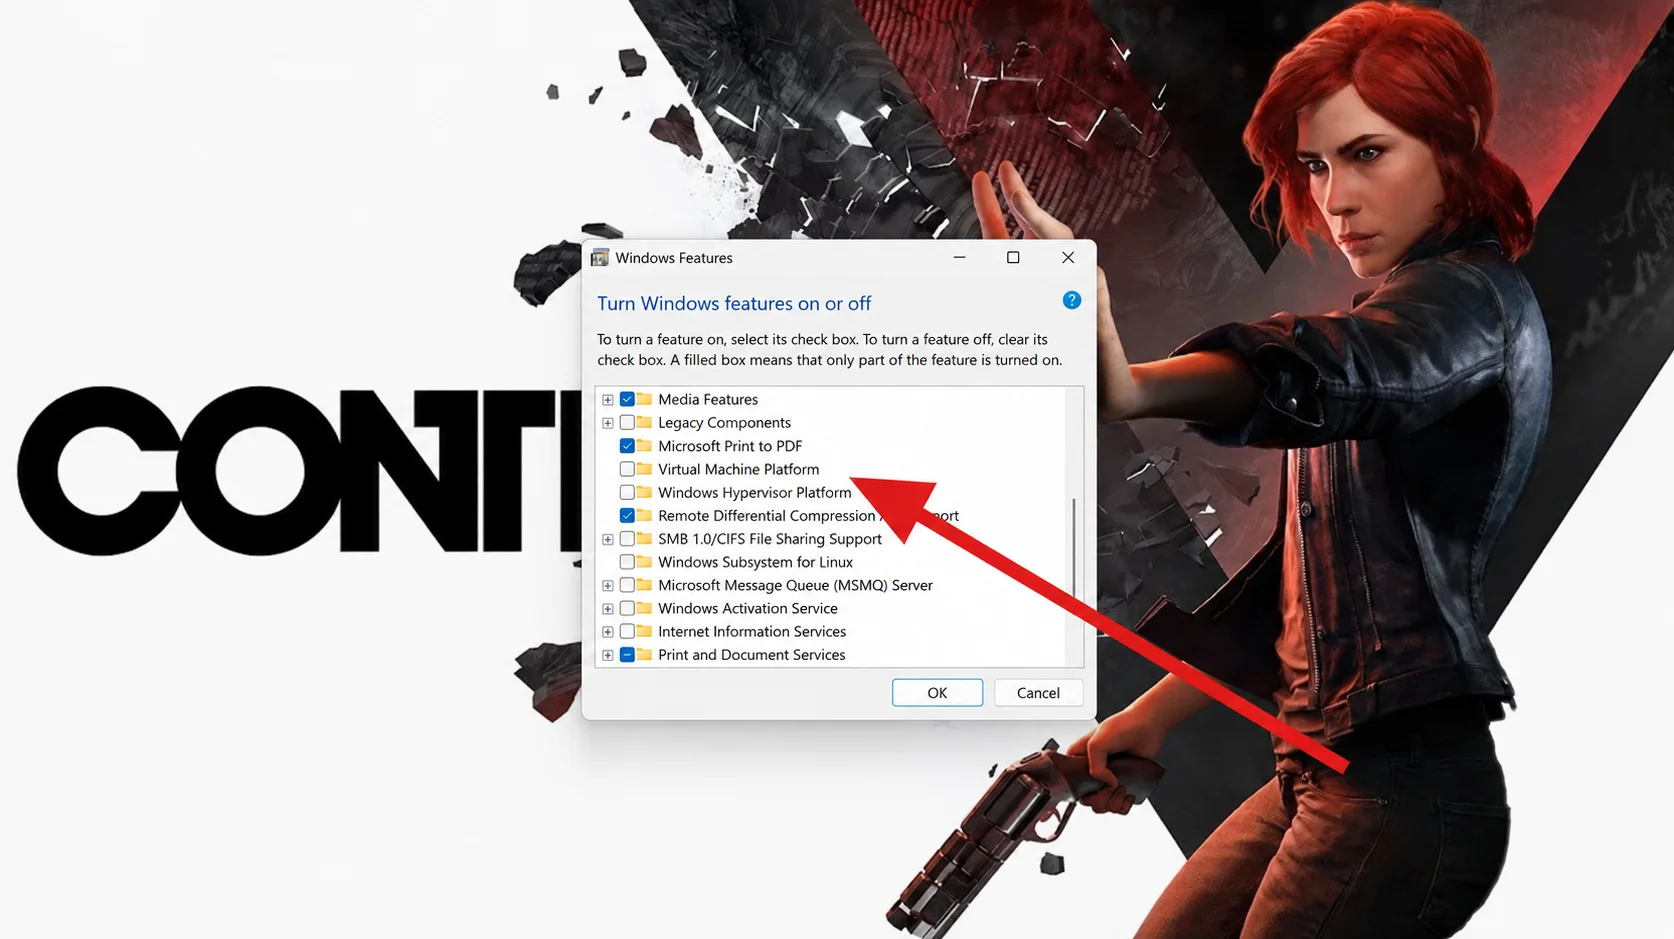Select the "Microsoft Print to PDF" label
Screen dimensions: 1674x939
pyautogui.click(x=730, y=445)
